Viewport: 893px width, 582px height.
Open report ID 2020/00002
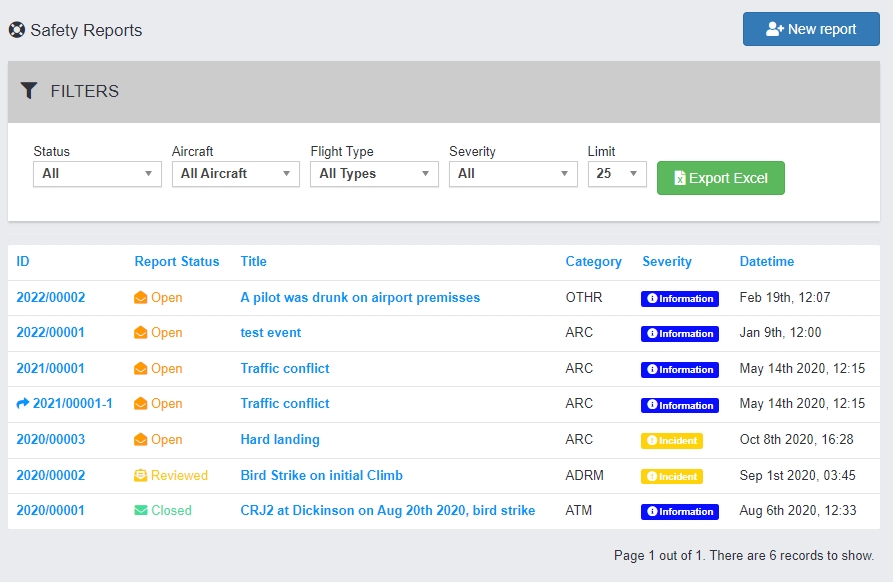pos(51,476)
